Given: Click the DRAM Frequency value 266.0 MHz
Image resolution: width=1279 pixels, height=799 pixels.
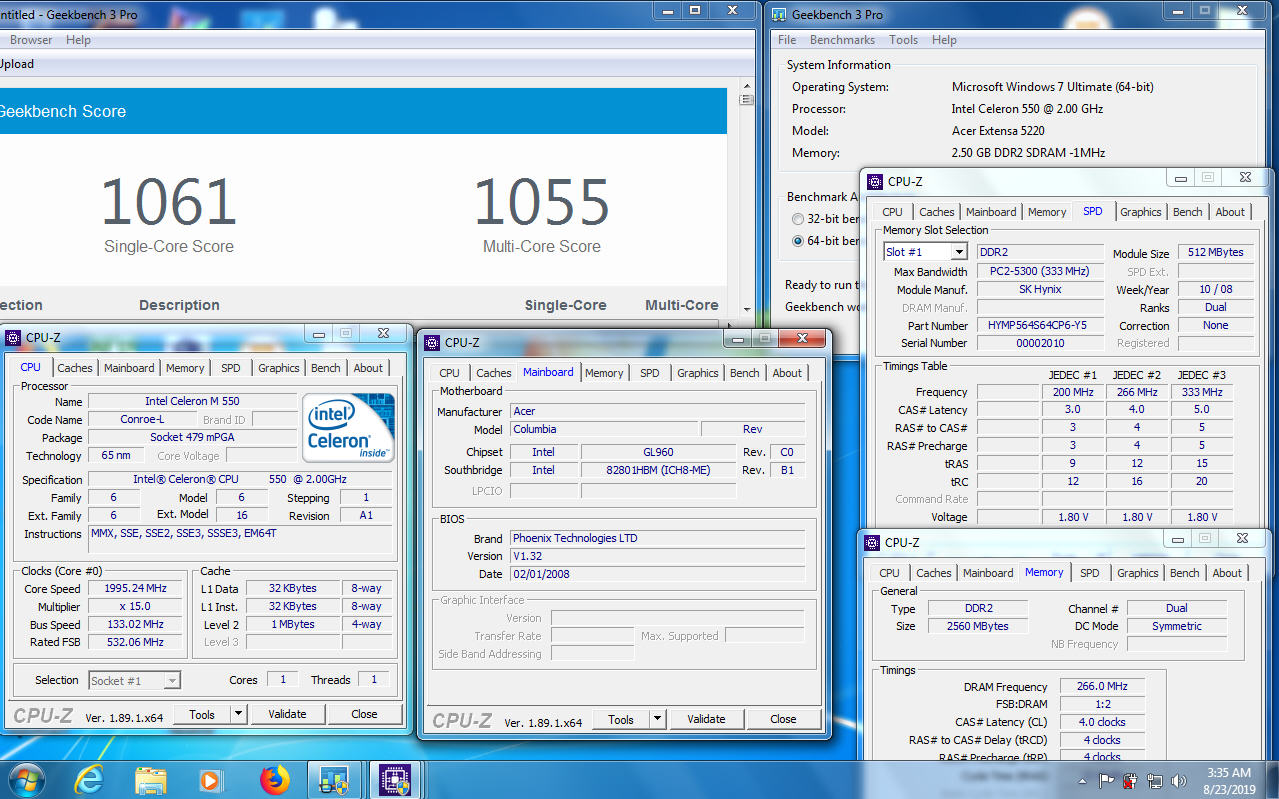Looking at the screenshot, I should click(1102, 687).
